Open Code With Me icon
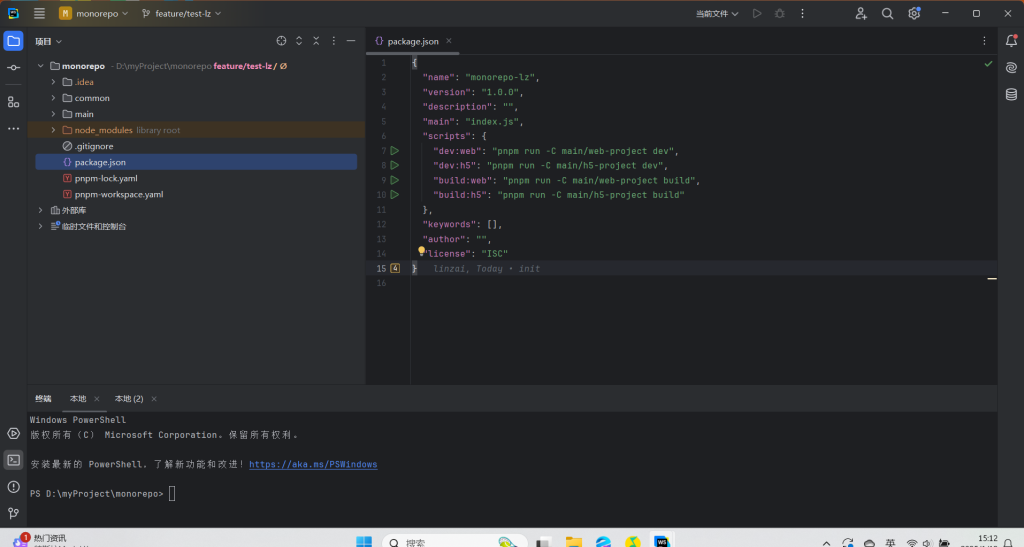1024x547 pixels. pyautogui.click(x=861, y=13)
